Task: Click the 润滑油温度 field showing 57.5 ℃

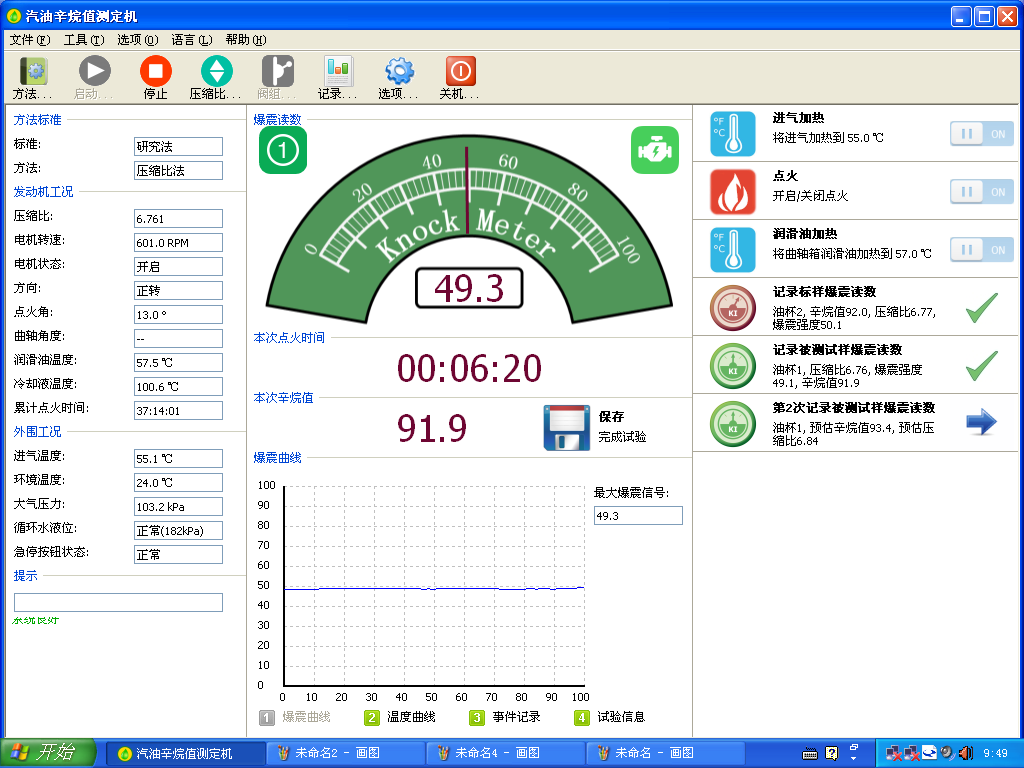Action: [x=178, y=362]
